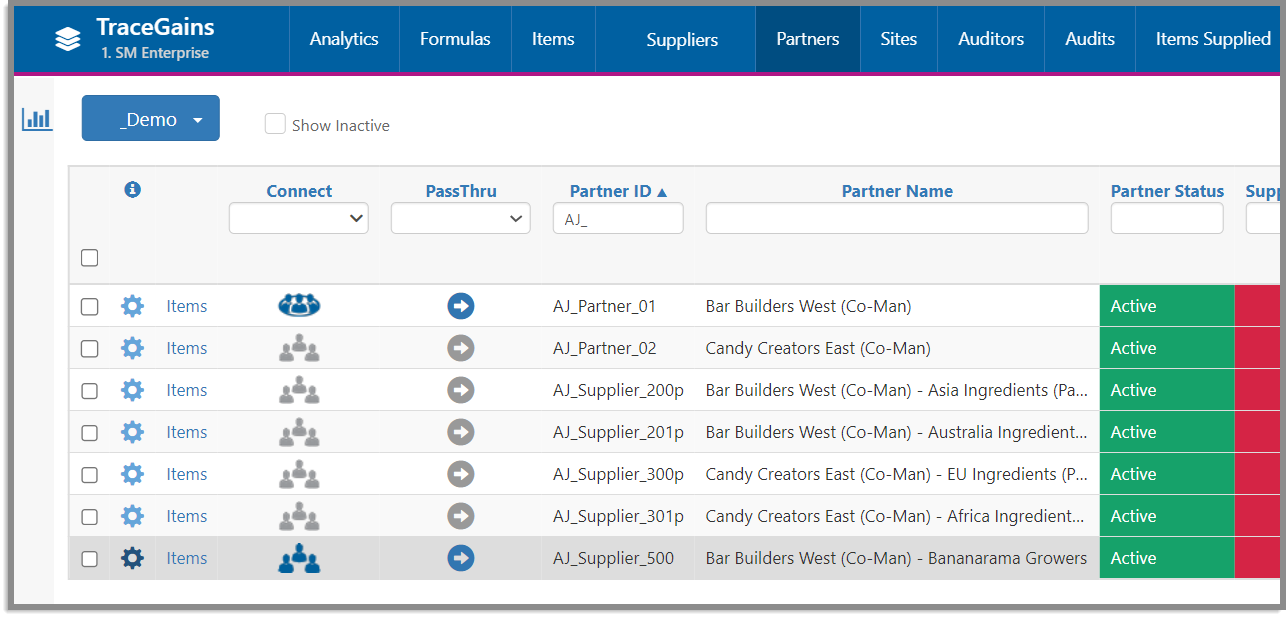Open Items link for AJ_Partner_01
This screenshot has width=1286, height=618.
point(187,306)
